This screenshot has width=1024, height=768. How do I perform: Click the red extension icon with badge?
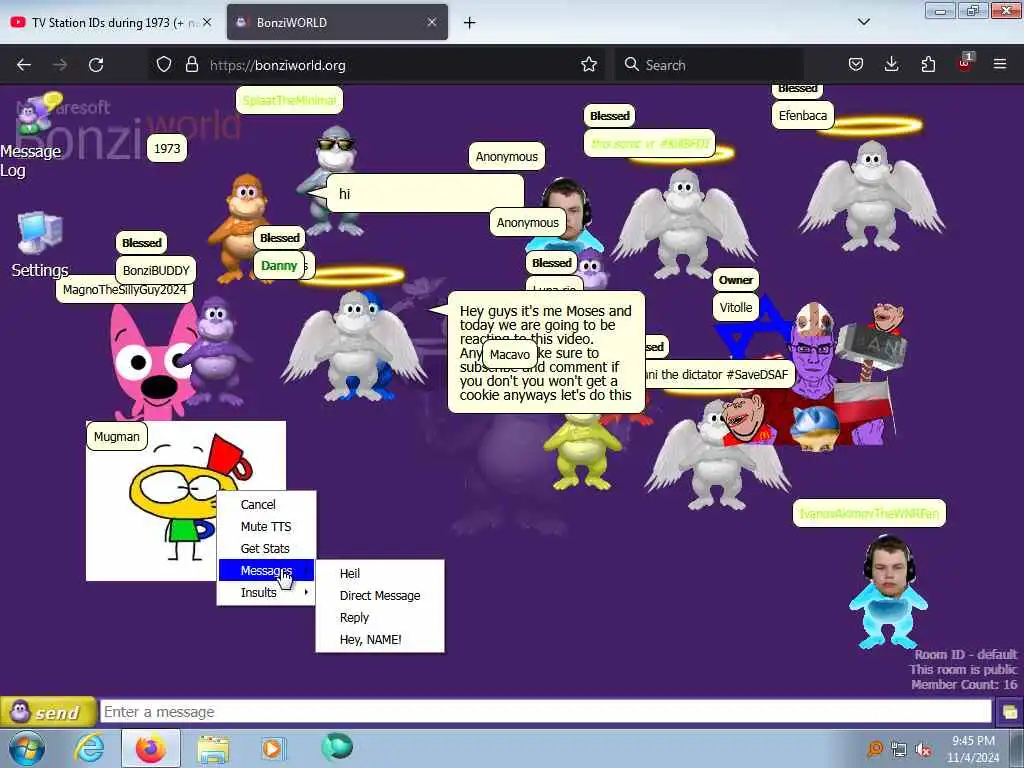coord(965,63)
